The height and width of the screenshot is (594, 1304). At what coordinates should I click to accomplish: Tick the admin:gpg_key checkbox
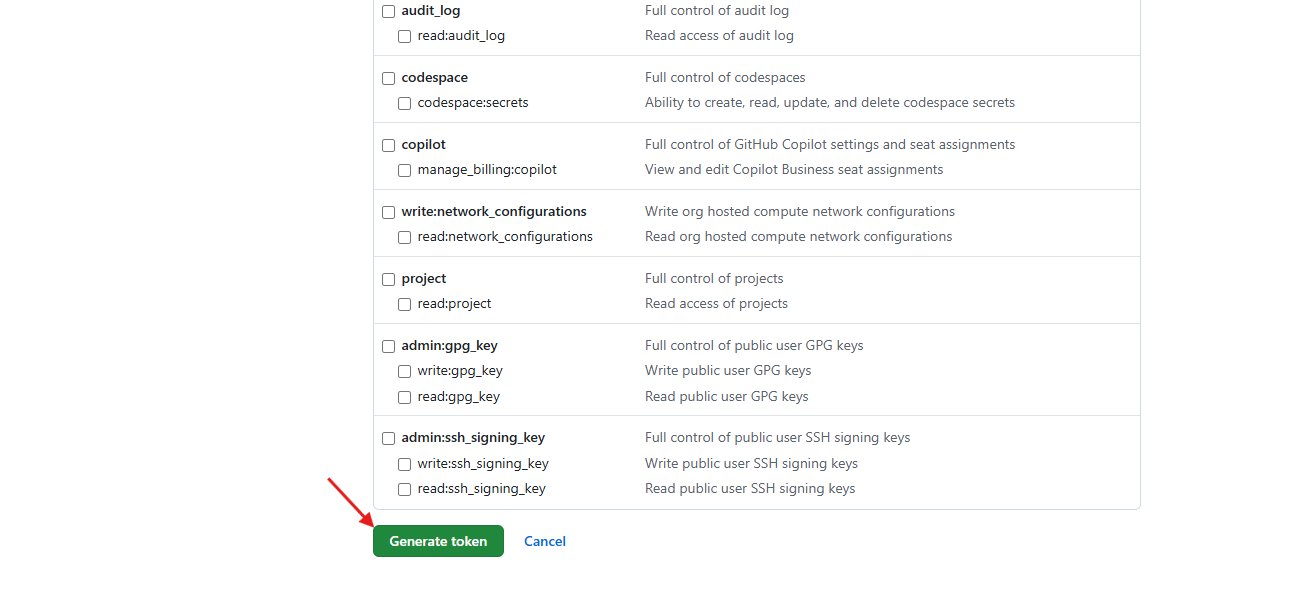[389, 346]
